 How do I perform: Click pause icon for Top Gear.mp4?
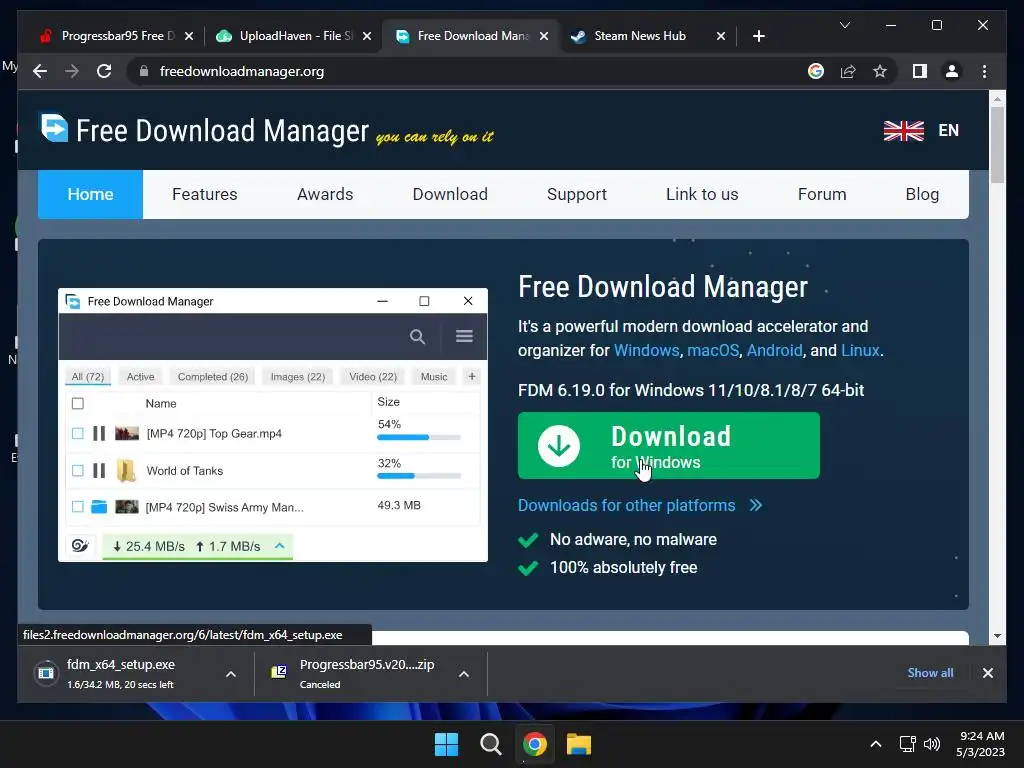click(x=99, y=433)
